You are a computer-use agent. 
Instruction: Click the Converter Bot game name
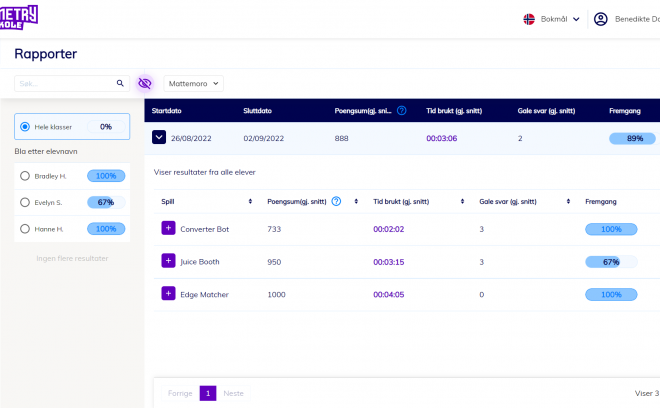(205, 229)
